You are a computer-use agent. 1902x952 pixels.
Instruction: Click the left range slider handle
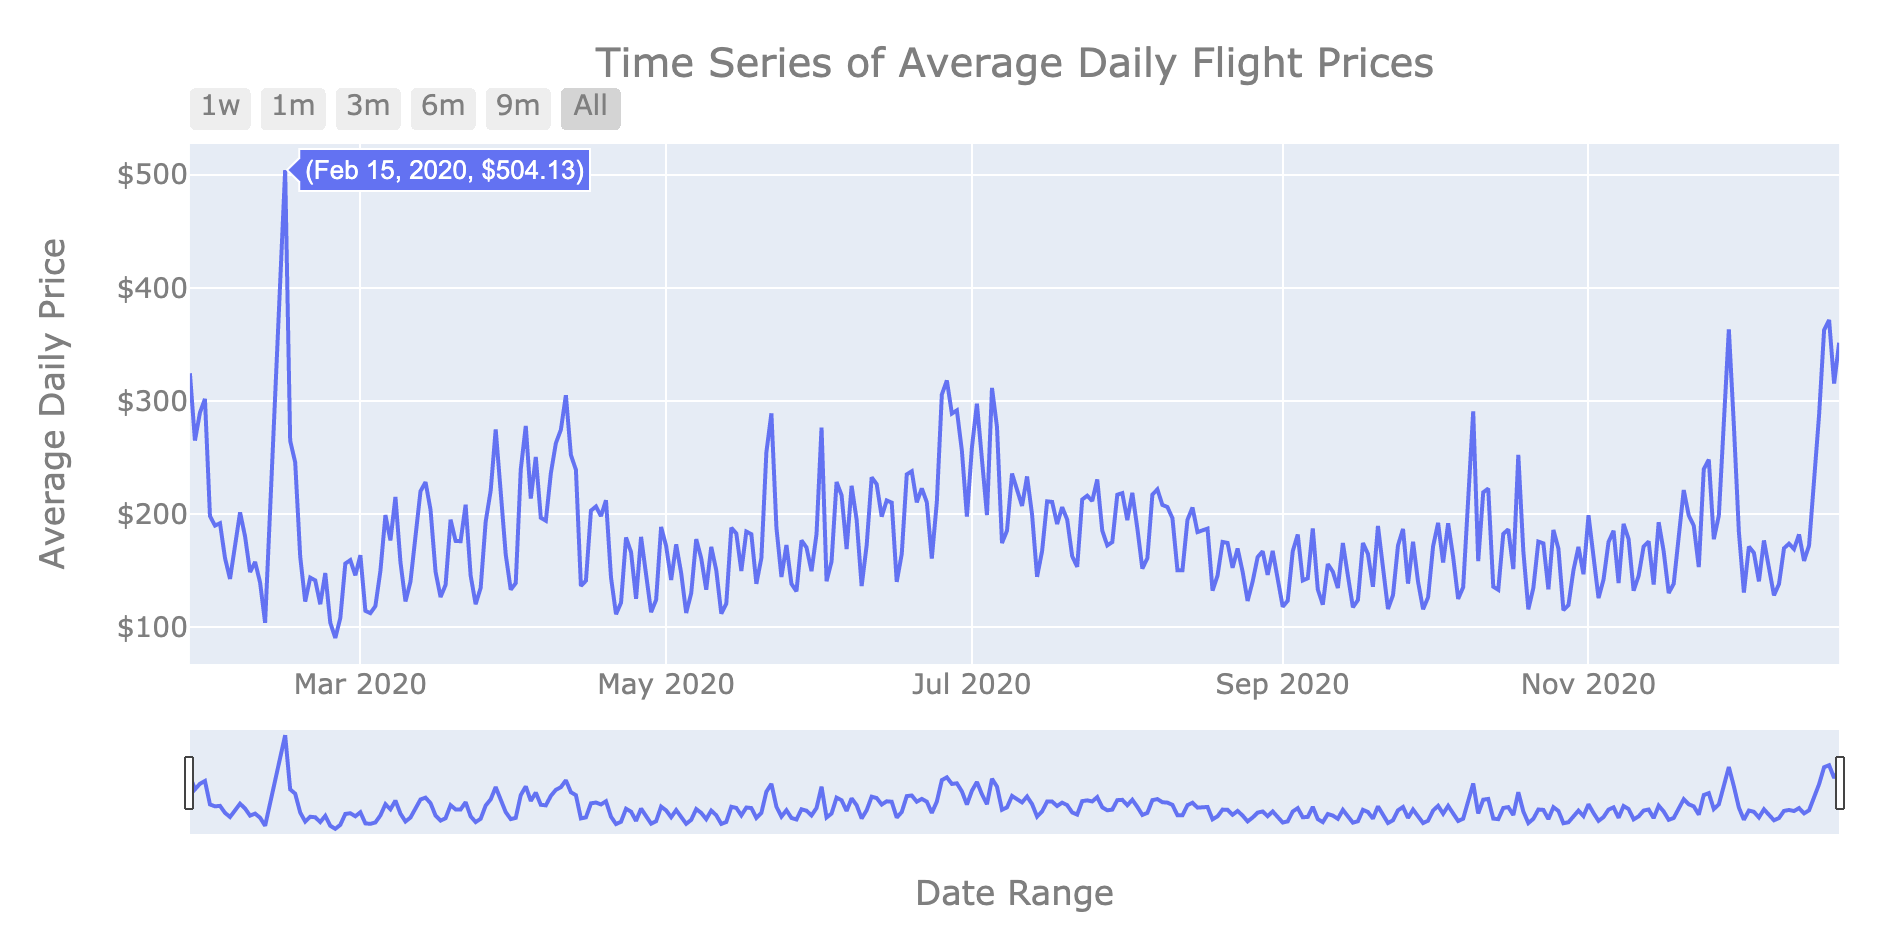(x=189, y=783)
